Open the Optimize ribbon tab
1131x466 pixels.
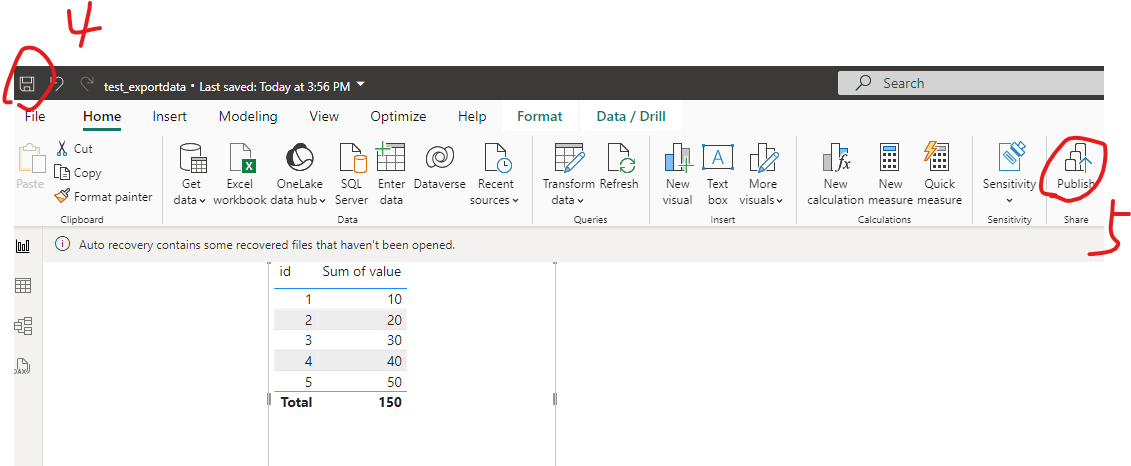[398, 116]
